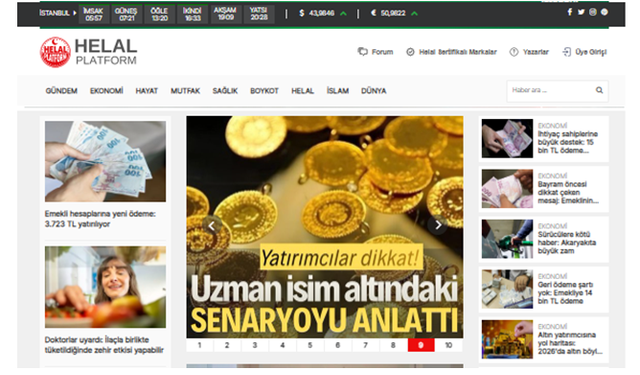The height and width of the screenshot is (375, 640).
Task: Select slide number 7 in slider pager
Action: point(365,345)
